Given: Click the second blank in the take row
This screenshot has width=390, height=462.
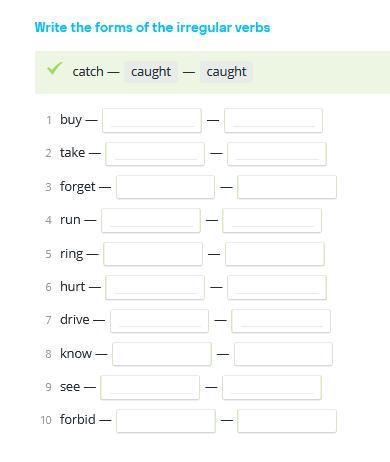Looking at the screenshot, I should tap(277, 154).
